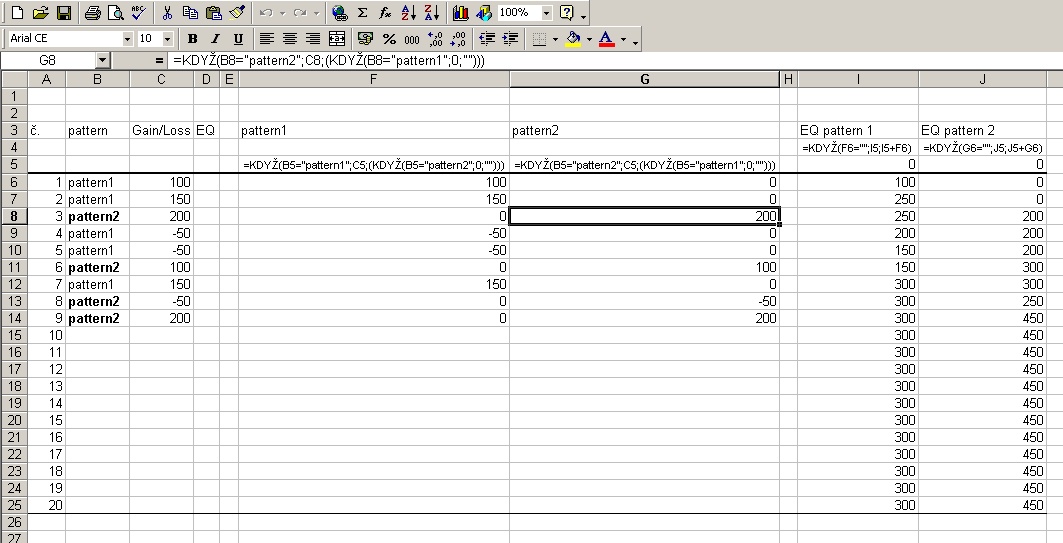Open the Office Assistant help
This screenshot has height=543, width=1063.
click(x=567, y=12)
